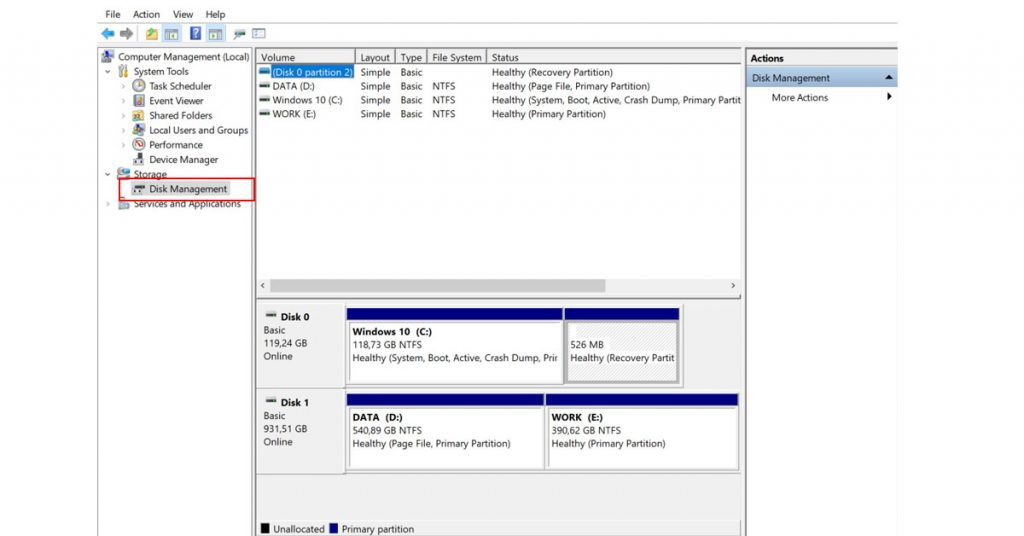Open the Action menu

click(x=146, y=14)
